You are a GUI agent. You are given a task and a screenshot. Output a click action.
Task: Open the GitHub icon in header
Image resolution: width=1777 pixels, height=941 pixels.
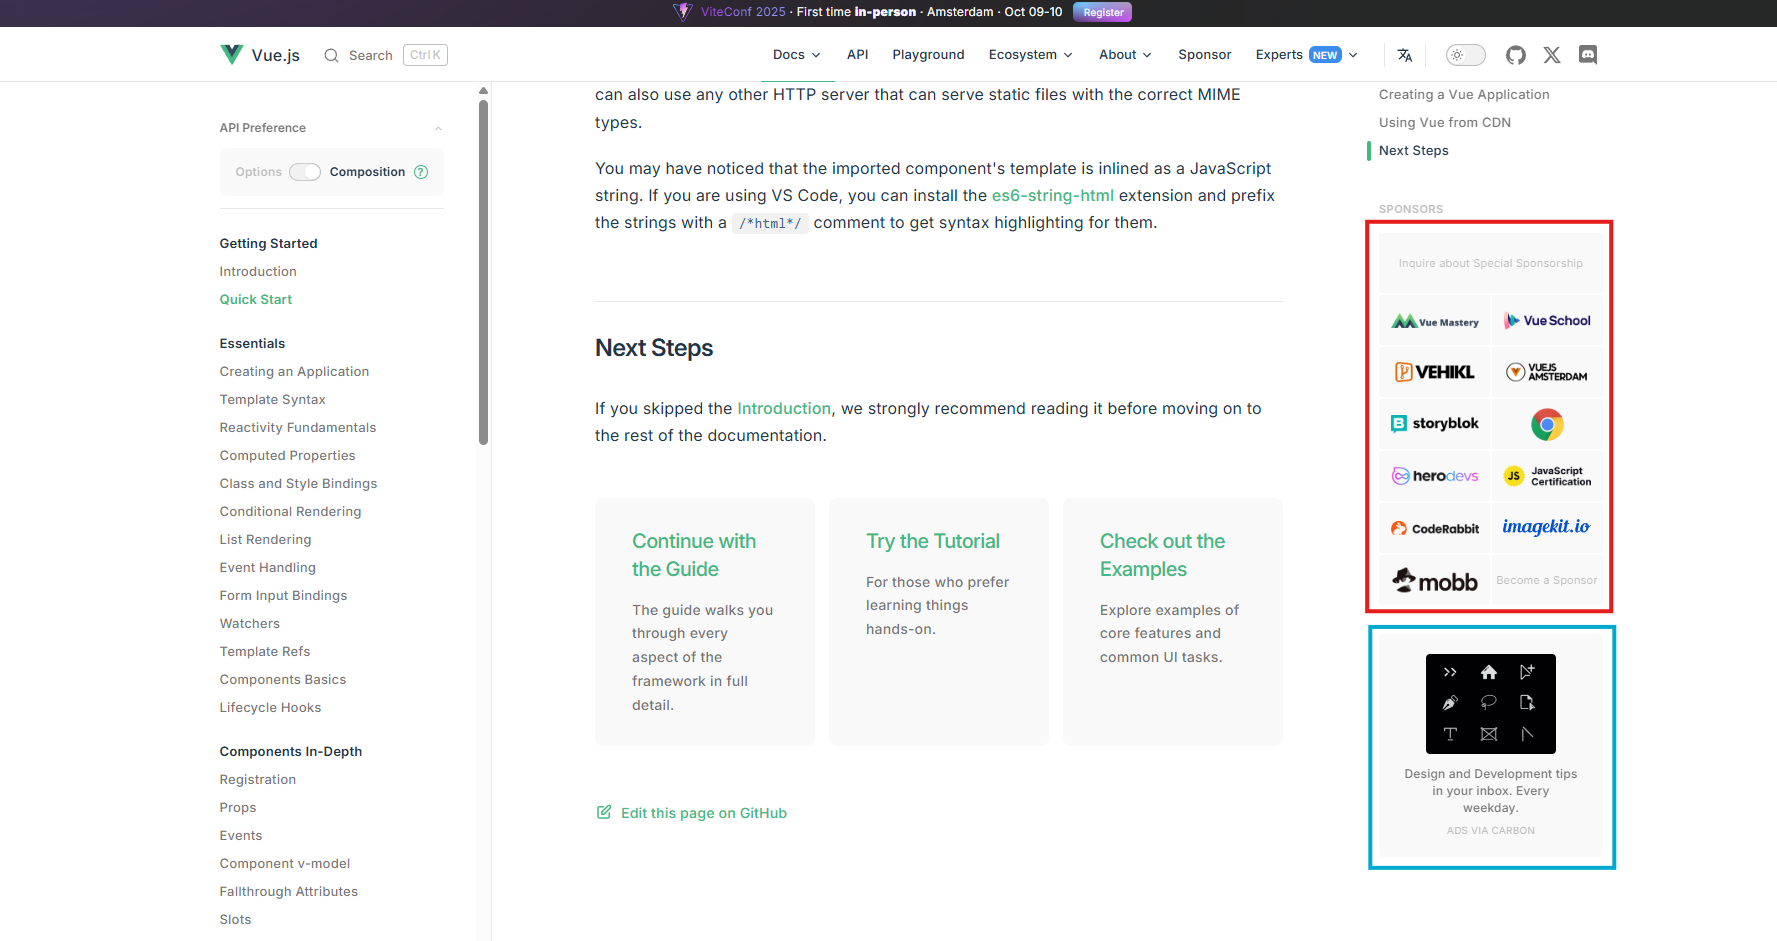1516,55
